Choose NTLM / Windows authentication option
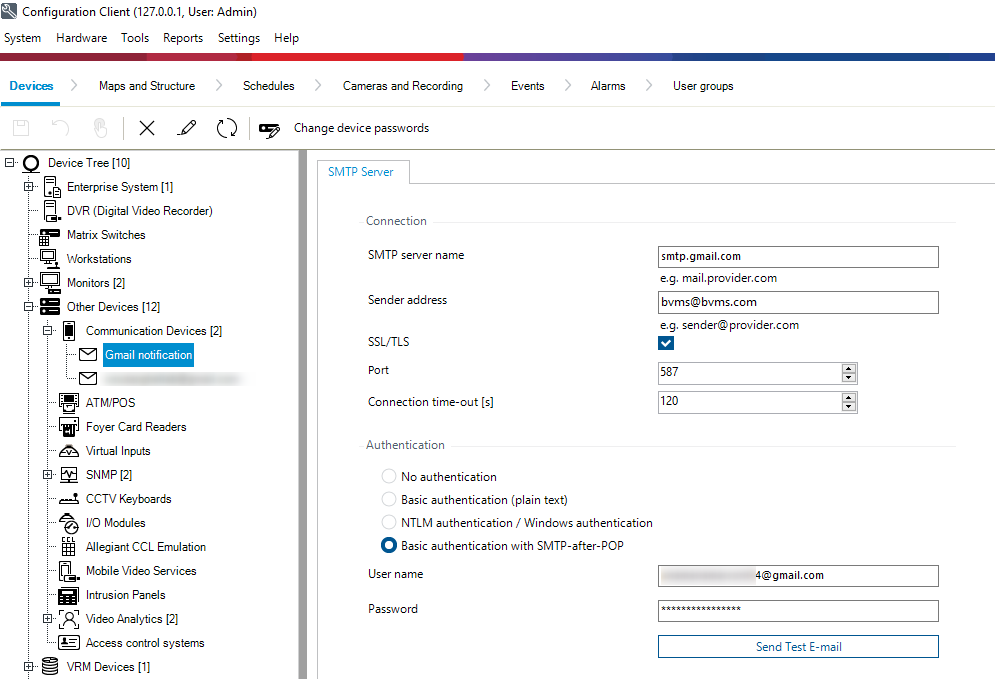The height and width of the screenshot is (679, 995). (389, 523)
